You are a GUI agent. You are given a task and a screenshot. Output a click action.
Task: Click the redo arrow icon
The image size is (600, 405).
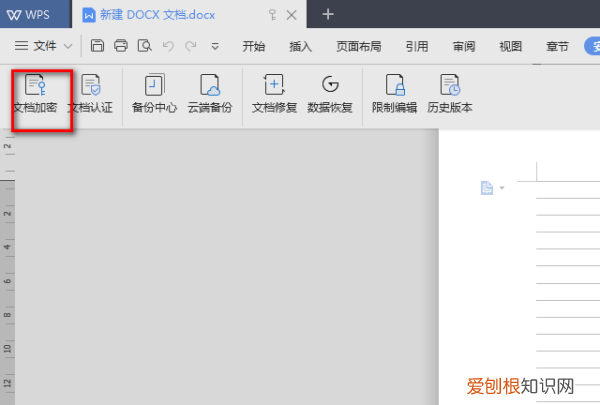(191, 46)
